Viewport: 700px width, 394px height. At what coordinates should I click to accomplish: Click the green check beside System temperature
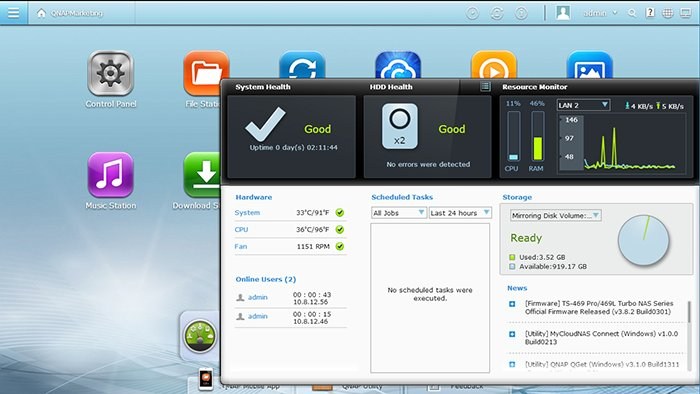click(340, 213)
